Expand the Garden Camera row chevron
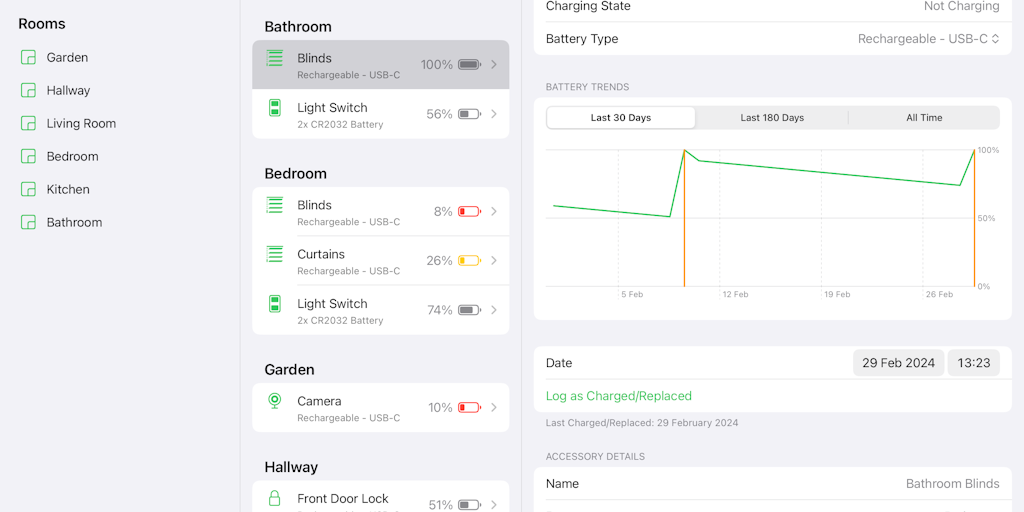This screenshot has height=512, width=1024. (x=494, y=408)
